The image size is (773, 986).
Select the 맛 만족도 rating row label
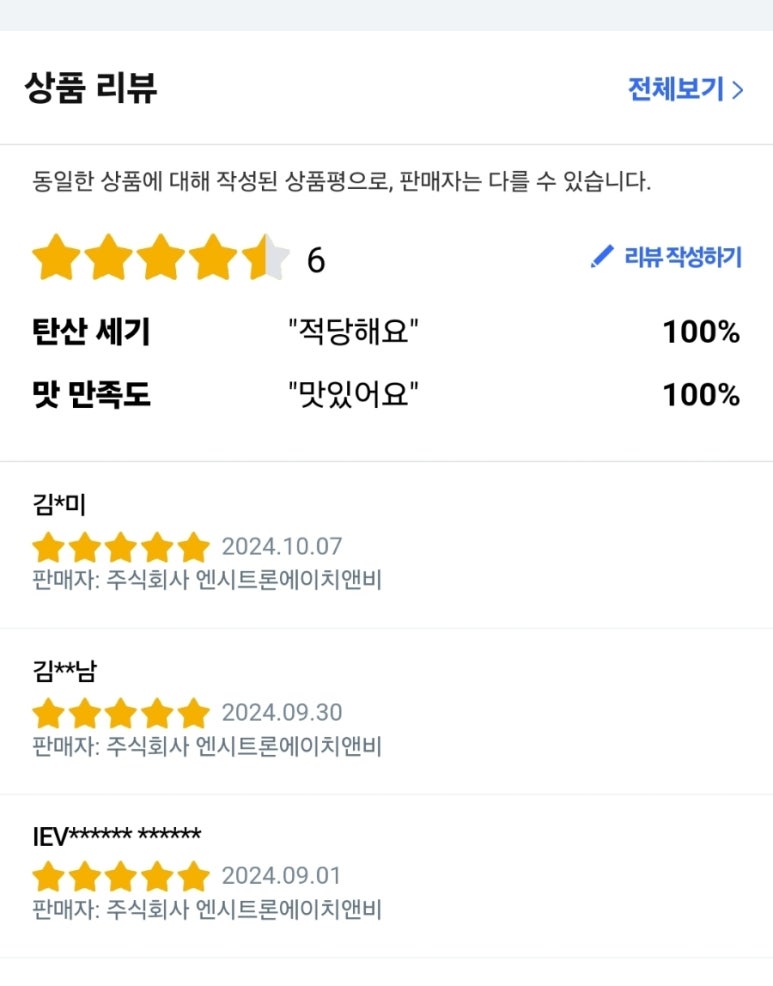pyautogui.click(x=91, y=395)
